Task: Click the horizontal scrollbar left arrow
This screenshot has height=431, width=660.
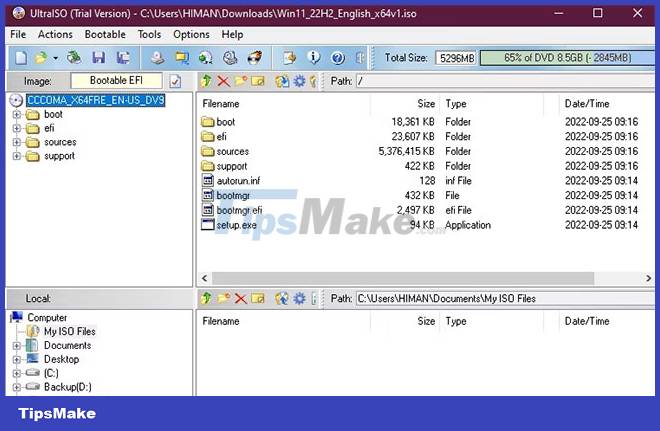Action: point(205,278)
